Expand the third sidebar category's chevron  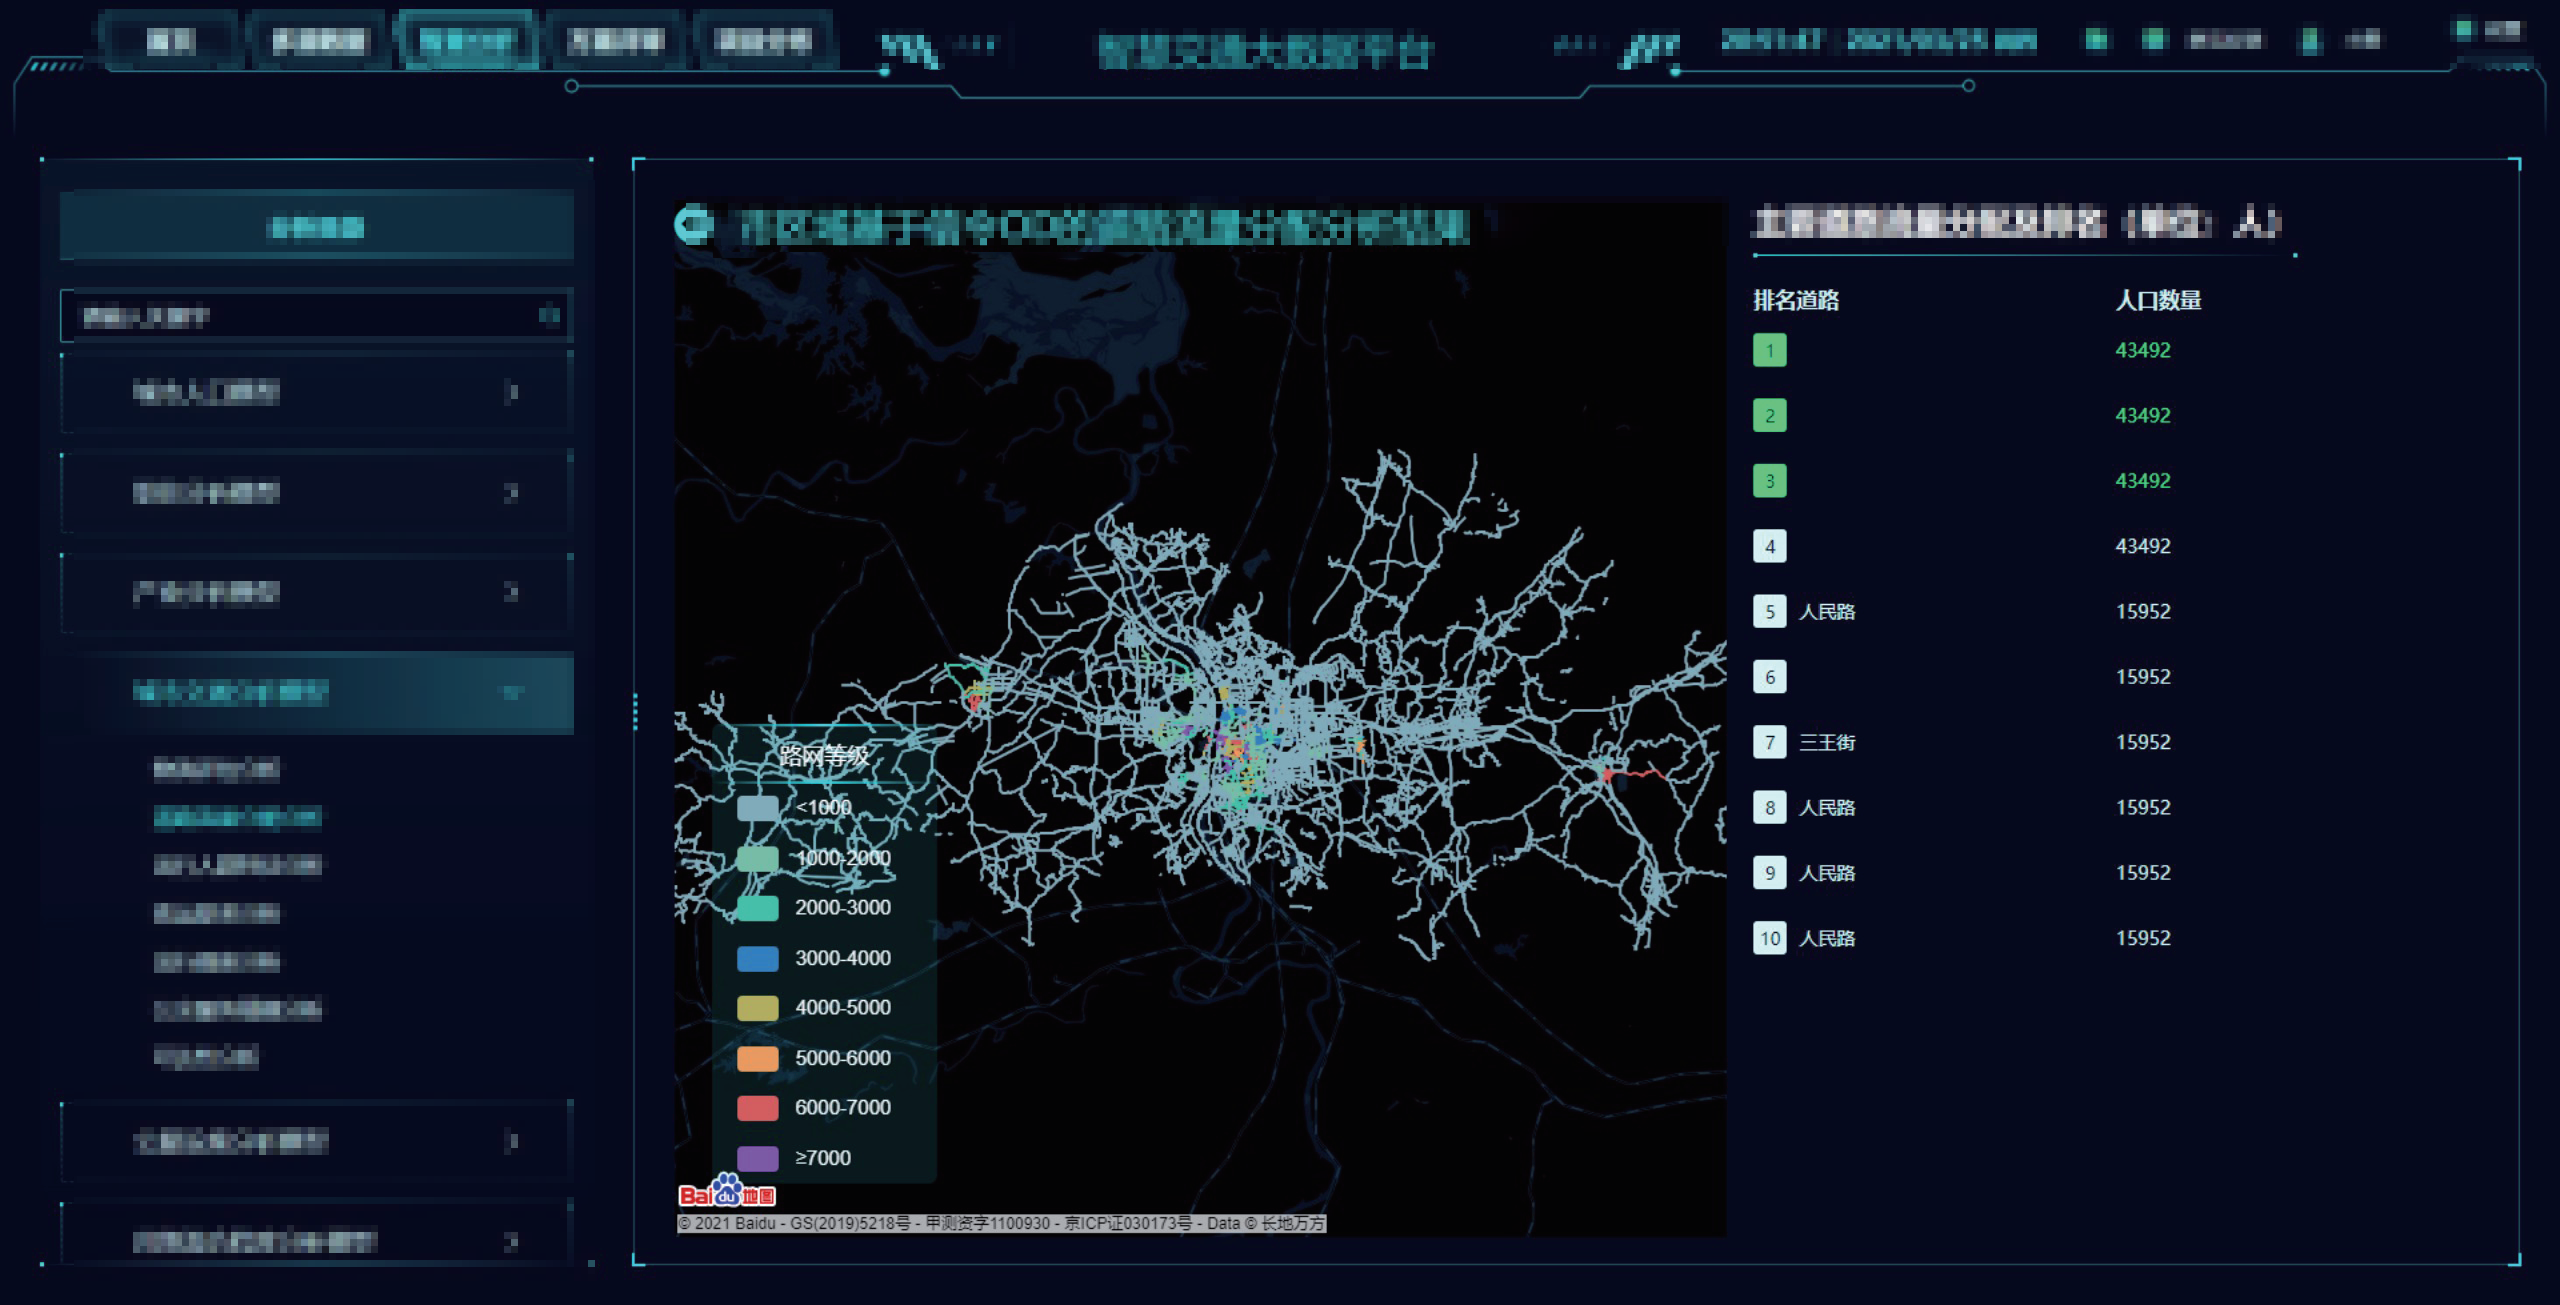tap(511, 592)
